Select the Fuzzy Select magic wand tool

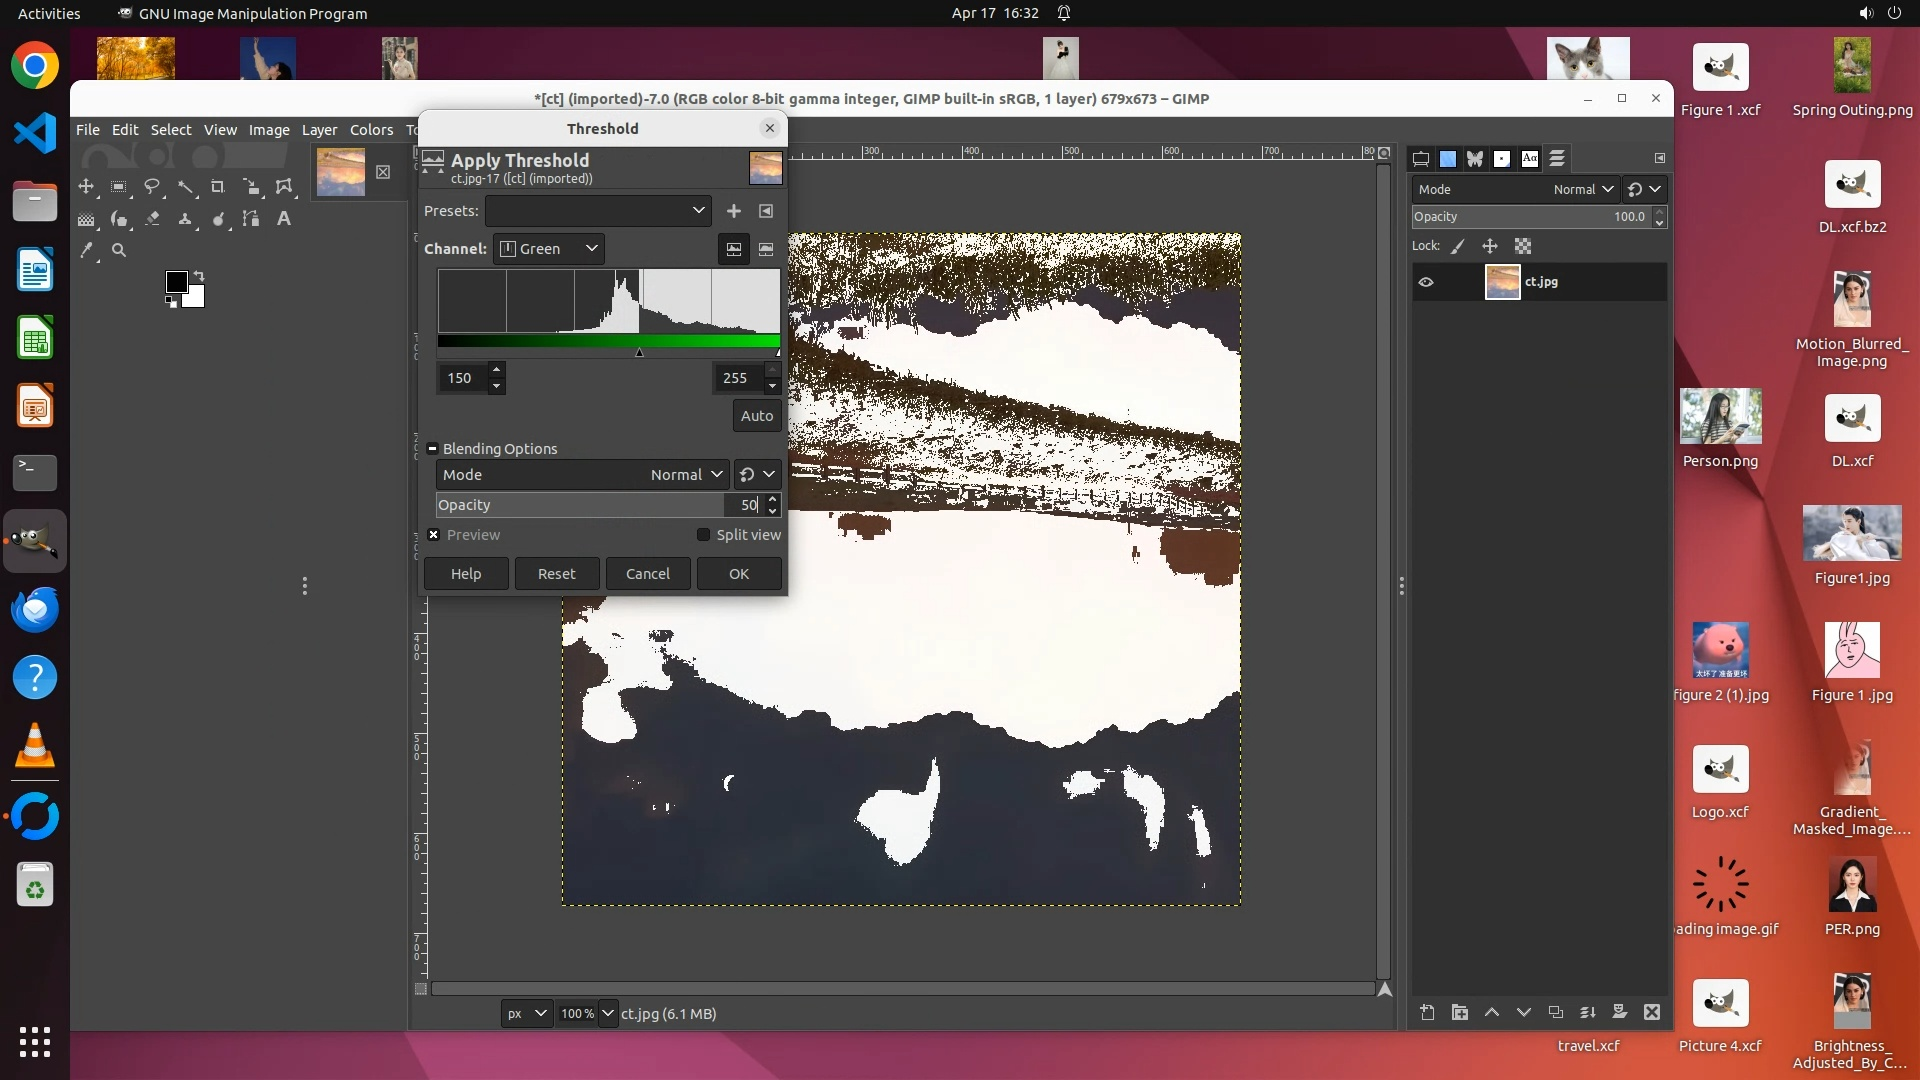(185, 187)
